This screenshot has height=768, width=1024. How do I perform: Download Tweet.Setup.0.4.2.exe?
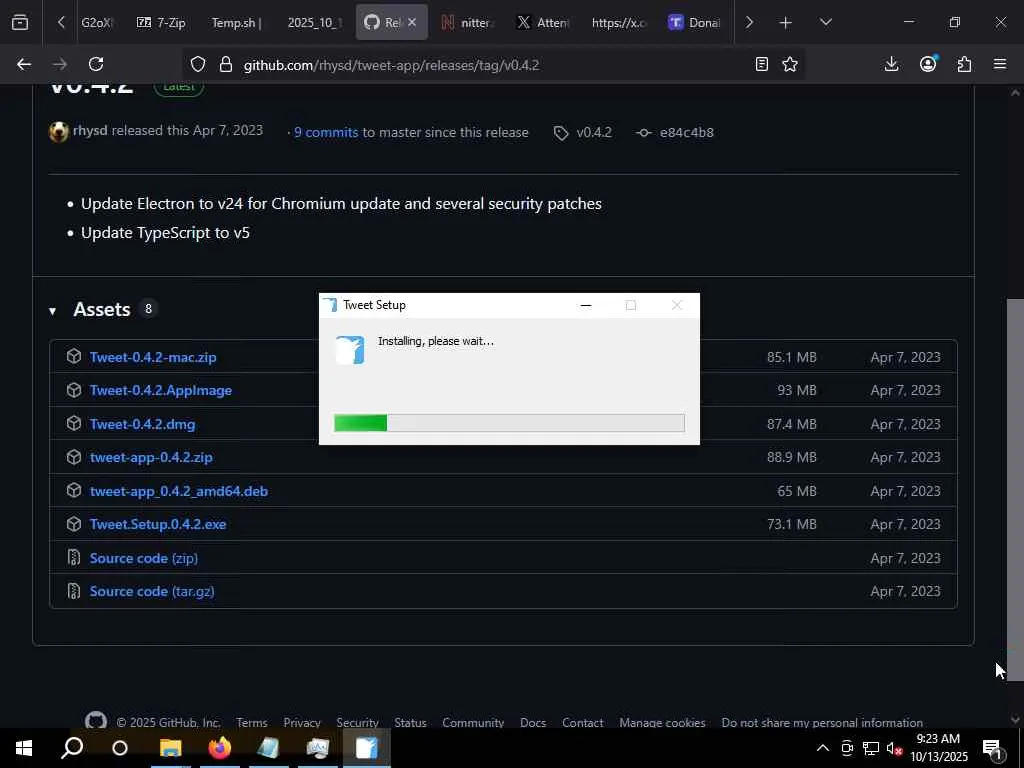(158, 524)
